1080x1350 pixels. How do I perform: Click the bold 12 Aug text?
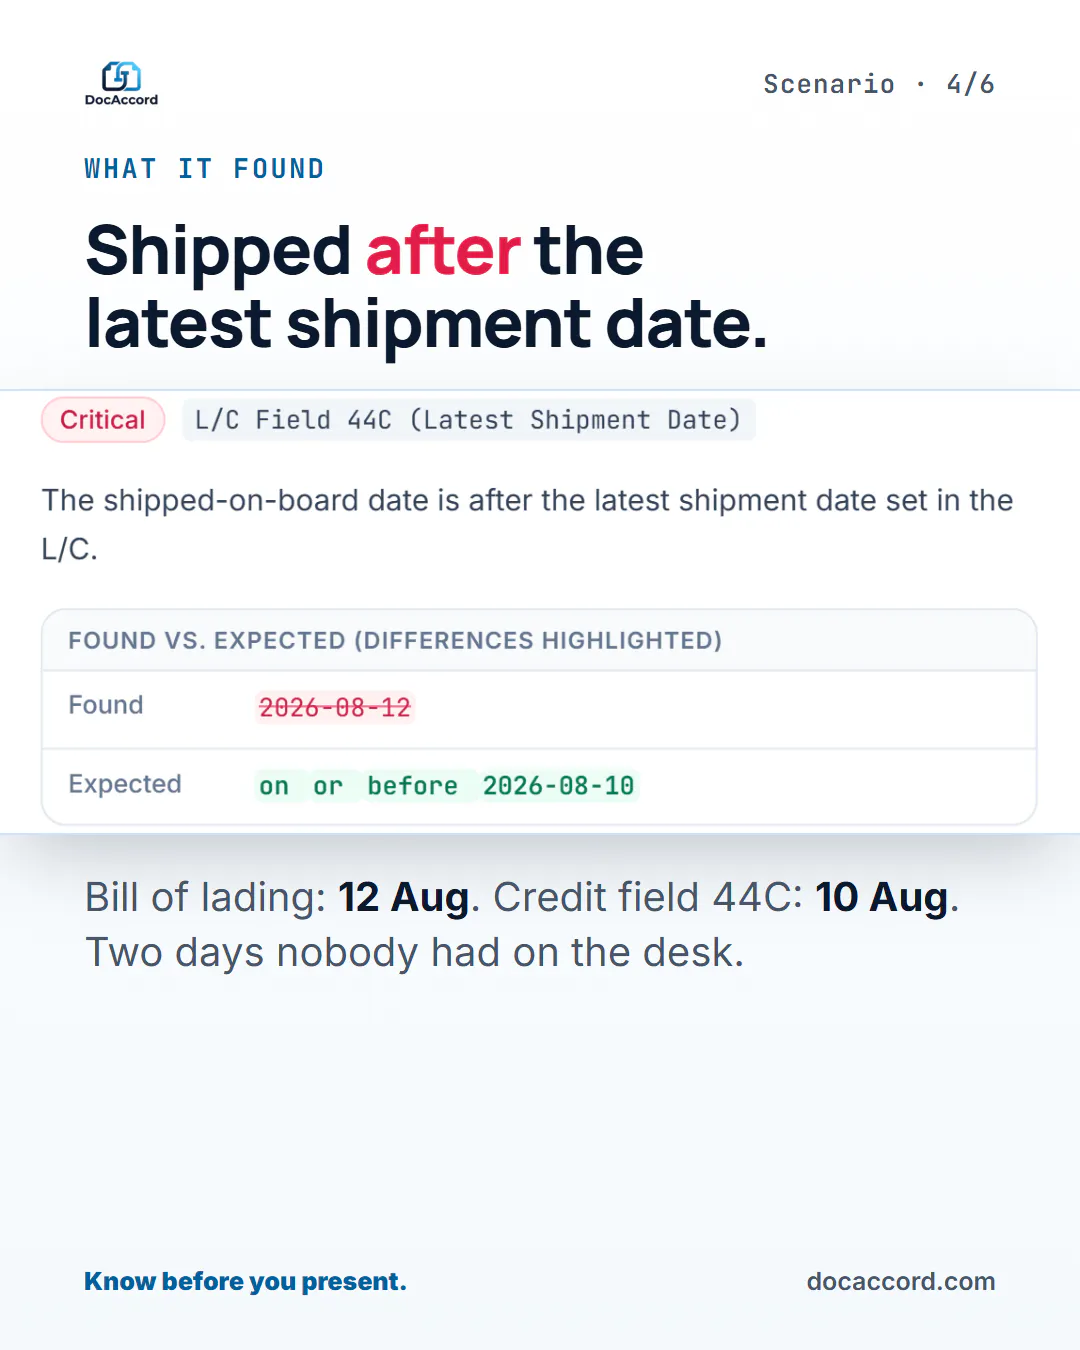point(404,897)
